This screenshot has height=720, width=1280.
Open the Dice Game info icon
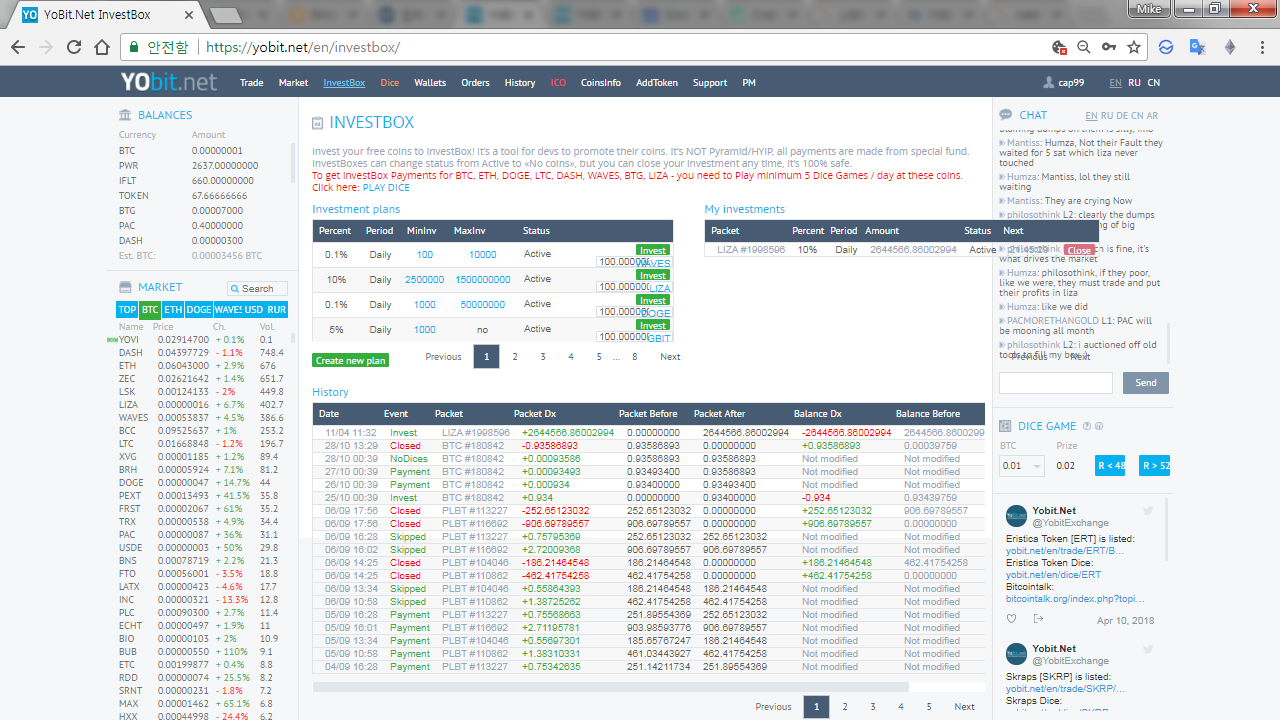[x=1099, y=426]
